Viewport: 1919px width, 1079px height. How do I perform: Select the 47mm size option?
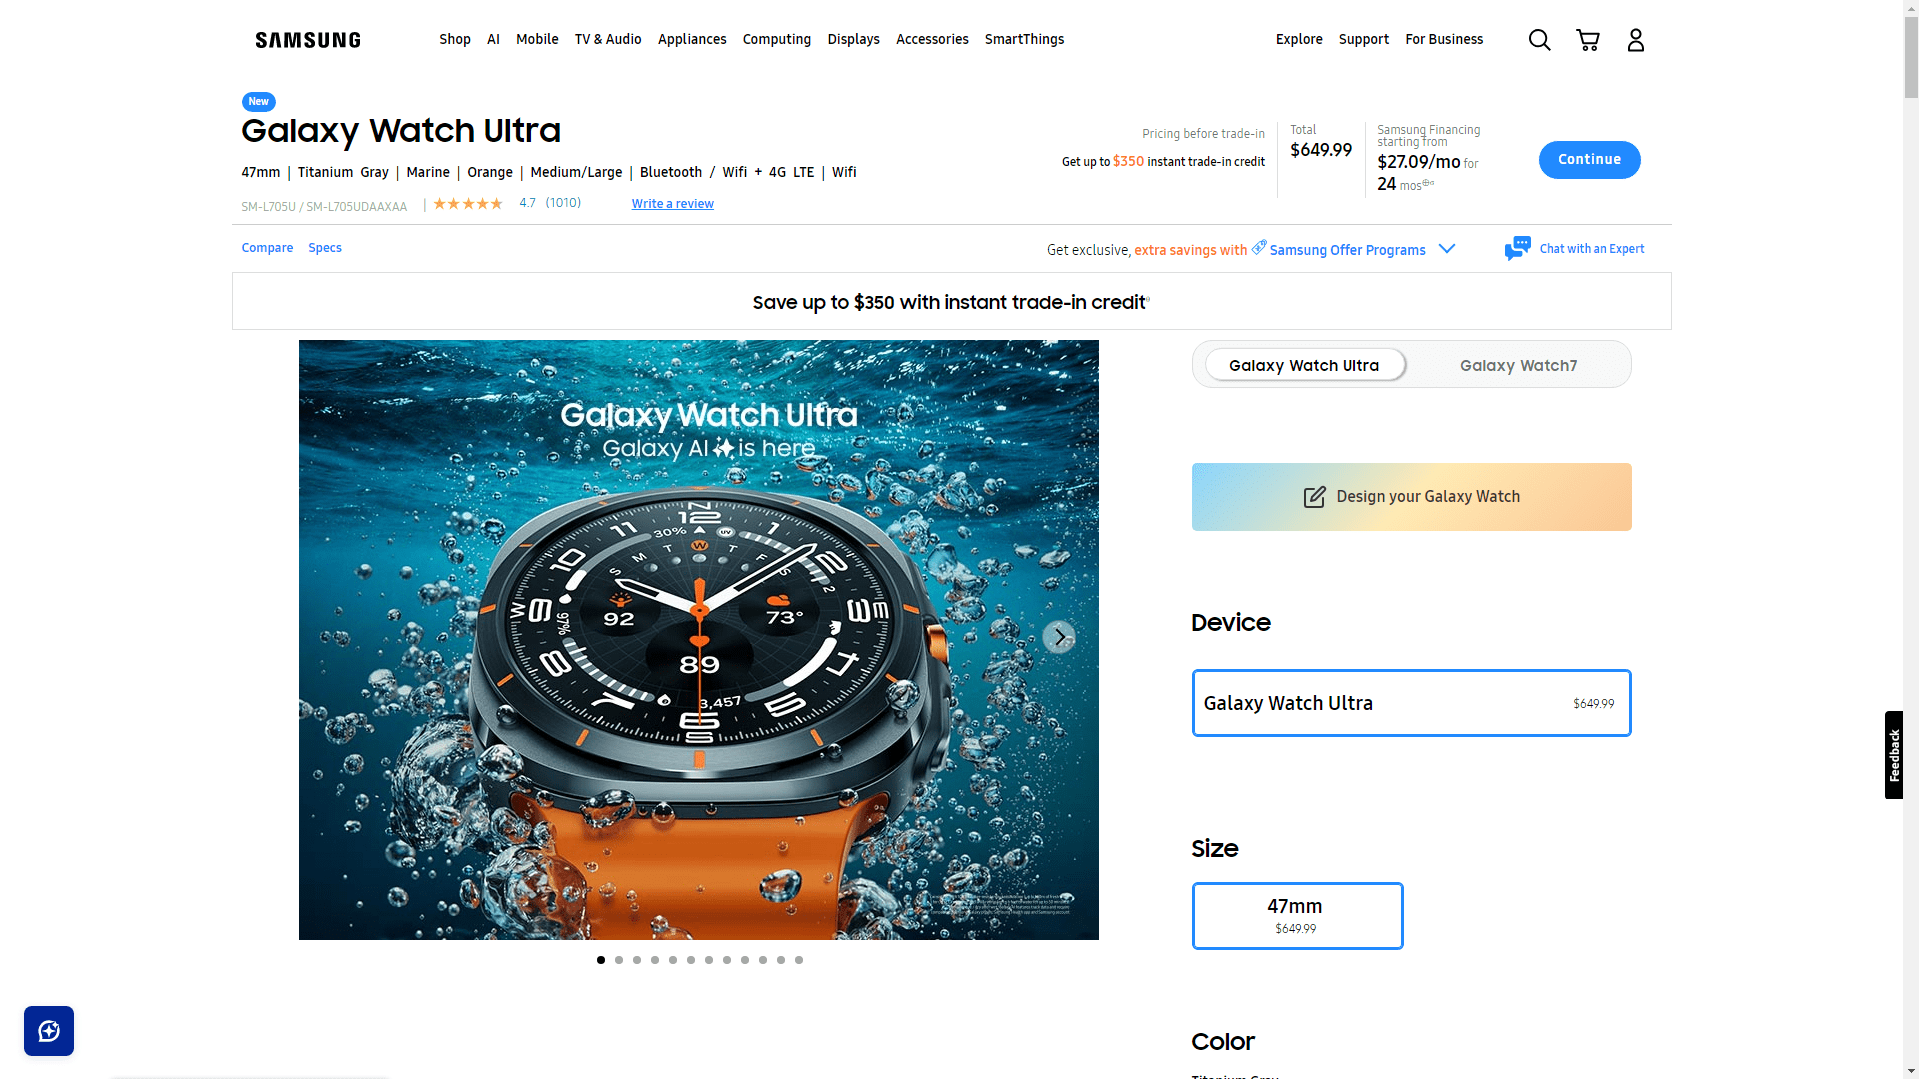click(1297, 916)
